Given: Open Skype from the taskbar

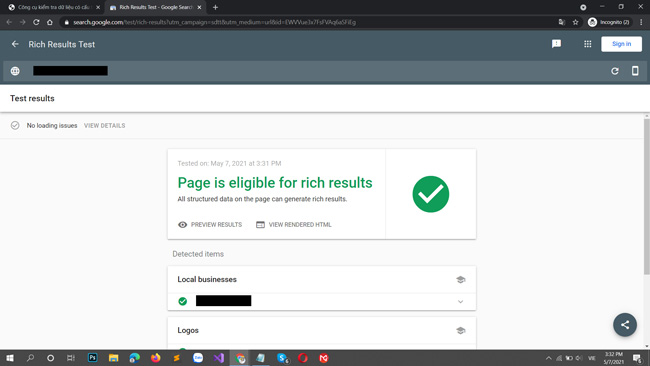Looking at the screenshot, I should 282,358.
